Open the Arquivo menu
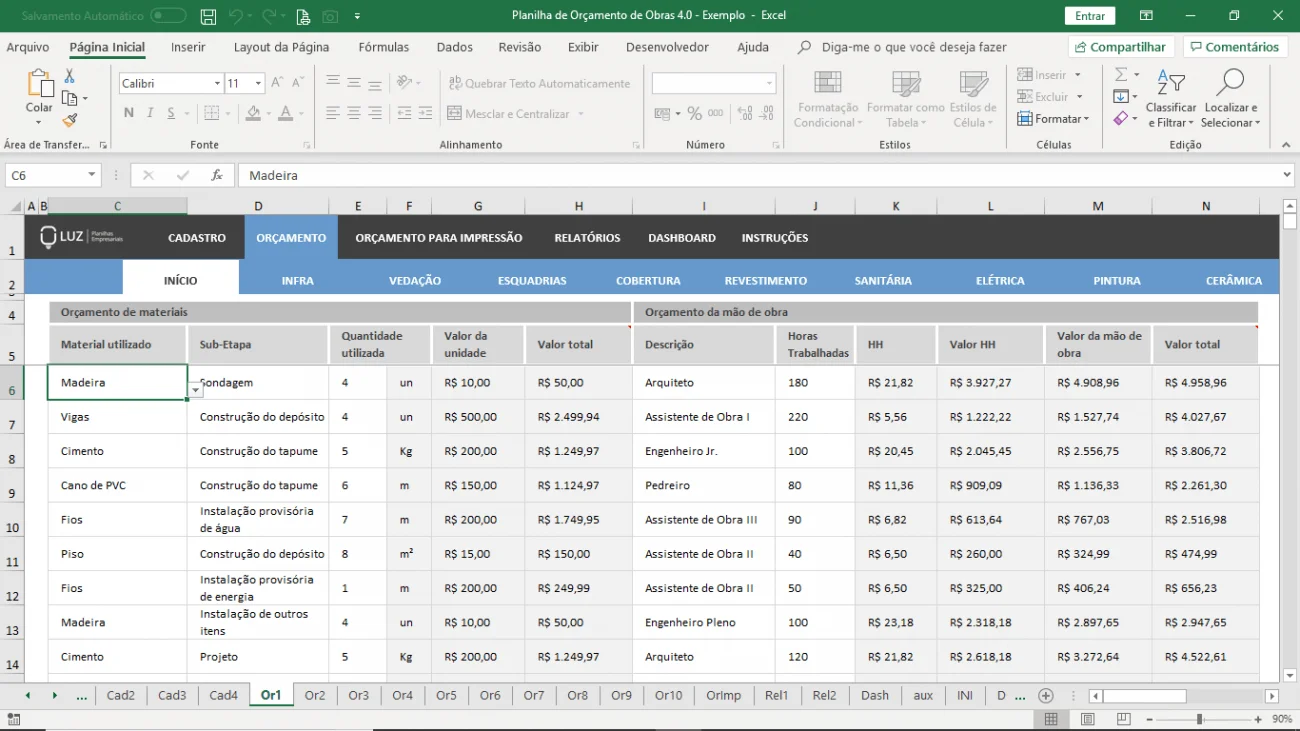1300x731 pixels. (28, 47)
